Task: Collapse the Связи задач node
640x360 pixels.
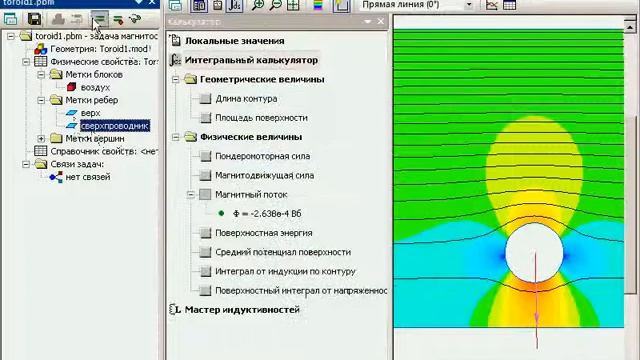Action: point(26,164)
